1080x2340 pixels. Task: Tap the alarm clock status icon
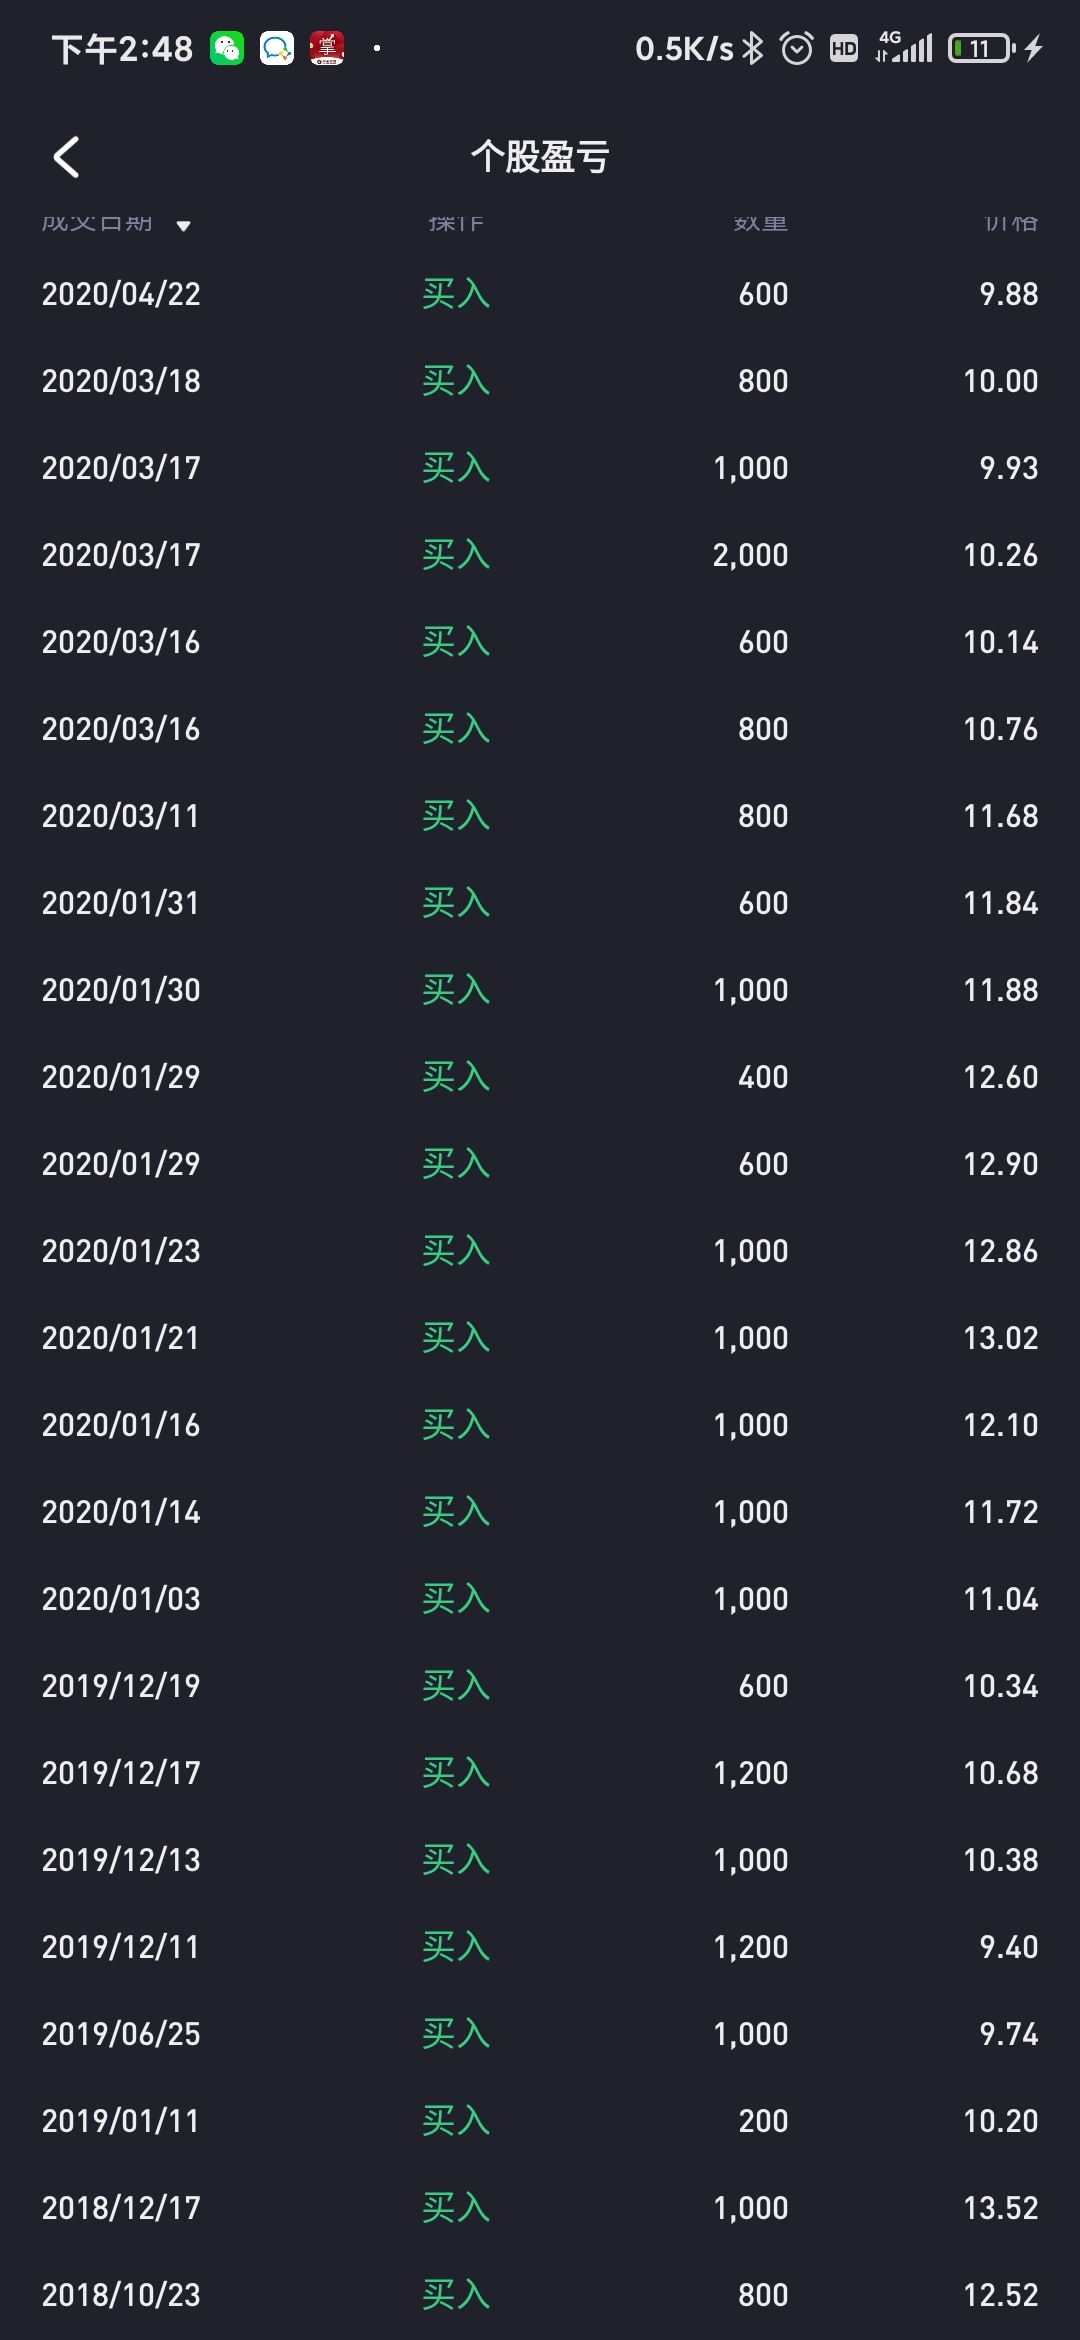point(796,48)
